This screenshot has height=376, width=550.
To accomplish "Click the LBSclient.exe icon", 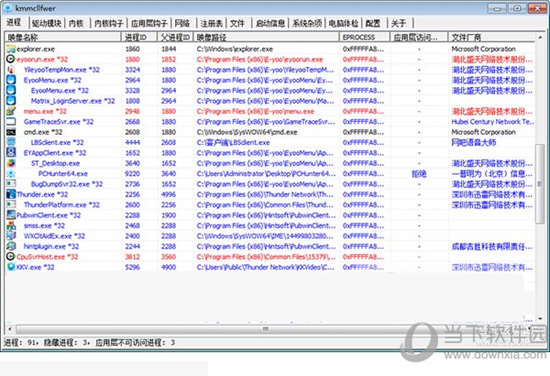I will click(x=11, y=142).
